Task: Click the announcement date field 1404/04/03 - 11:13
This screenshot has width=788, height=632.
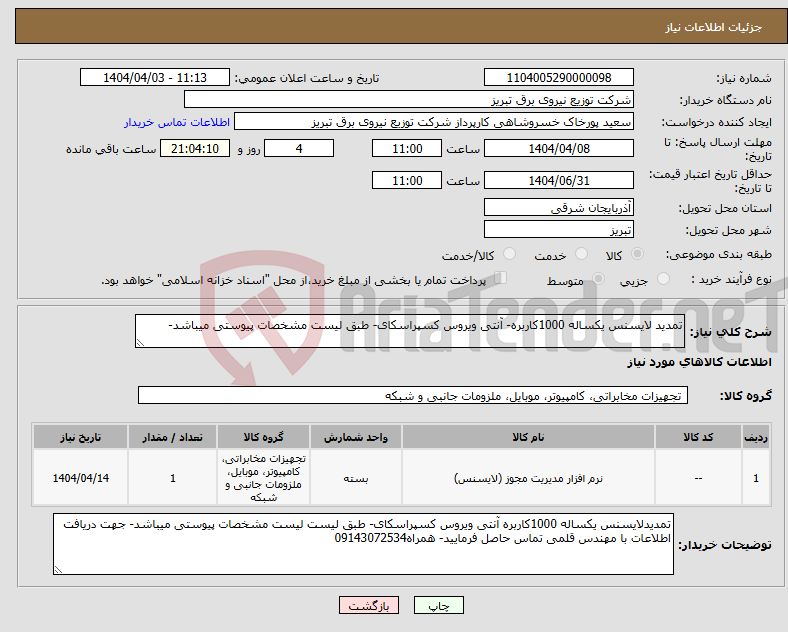Action: click(155, 77)
